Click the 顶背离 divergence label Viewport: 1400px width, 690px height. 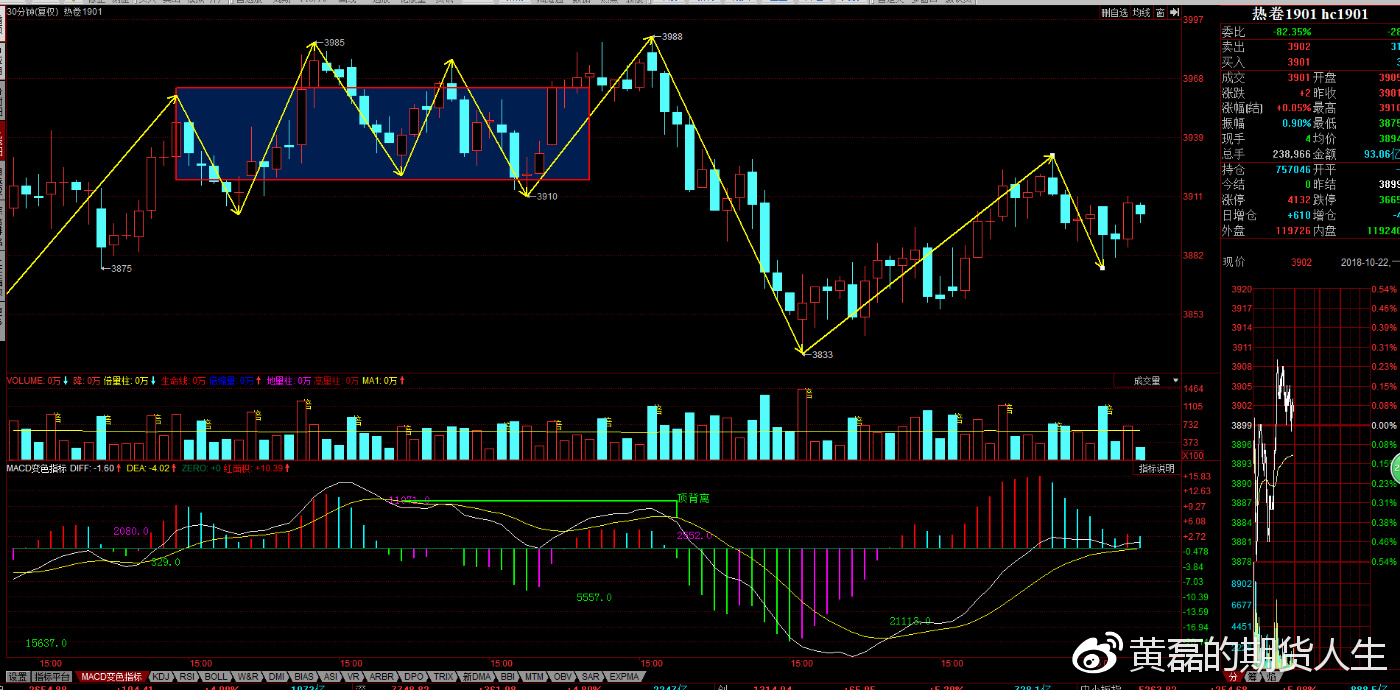pos(693,496)
